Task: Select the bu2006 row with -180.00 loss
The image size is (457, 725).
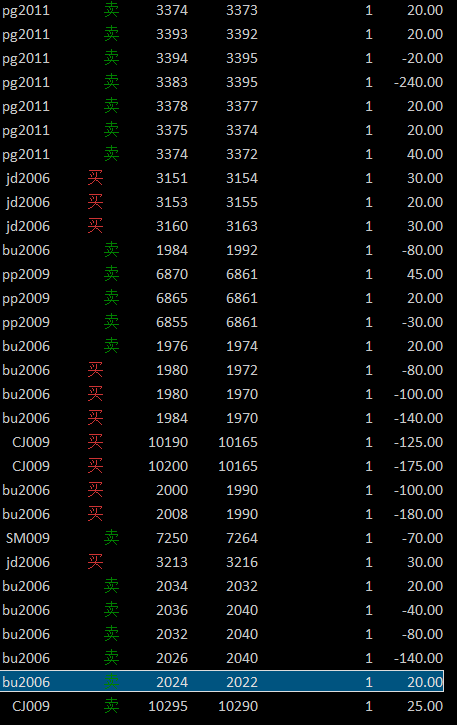Action: (222, 514)
